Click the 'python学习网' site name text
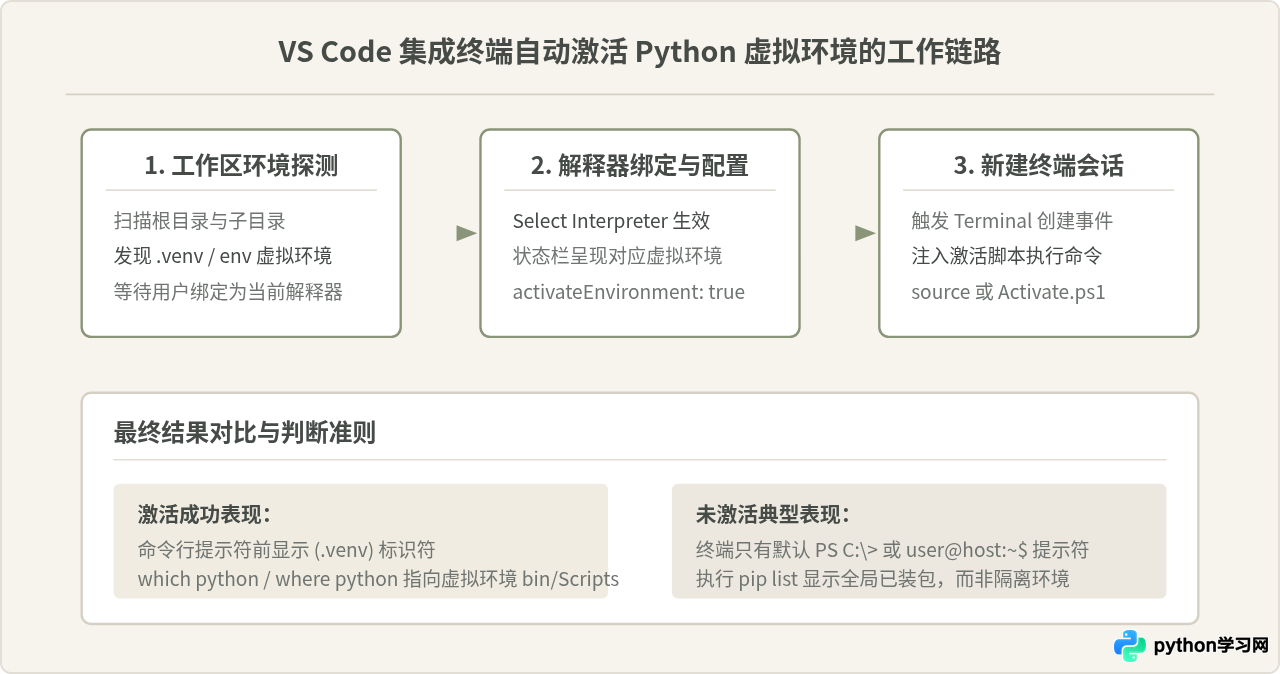Viewport: 1280px width, 674px height. click(1211, 646)
